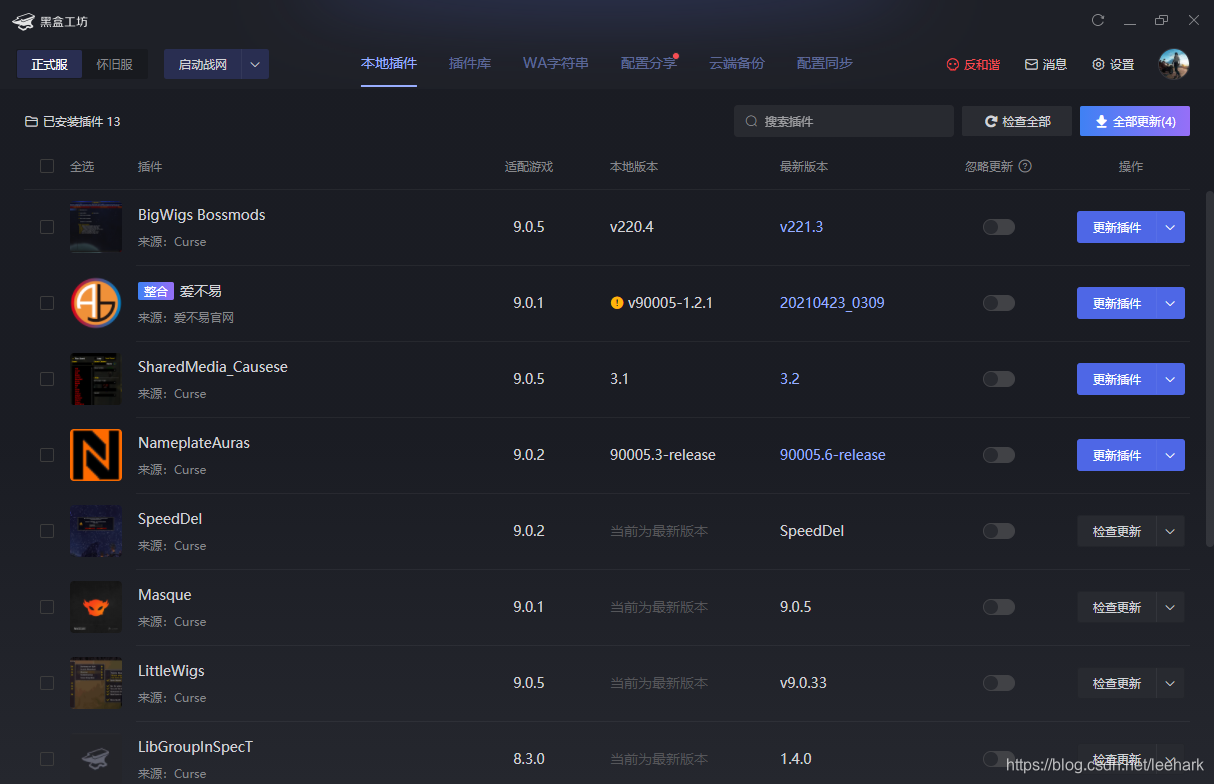Click the help icon beside 忽略更新
1214x784 pixels.
coord(1025,166)
